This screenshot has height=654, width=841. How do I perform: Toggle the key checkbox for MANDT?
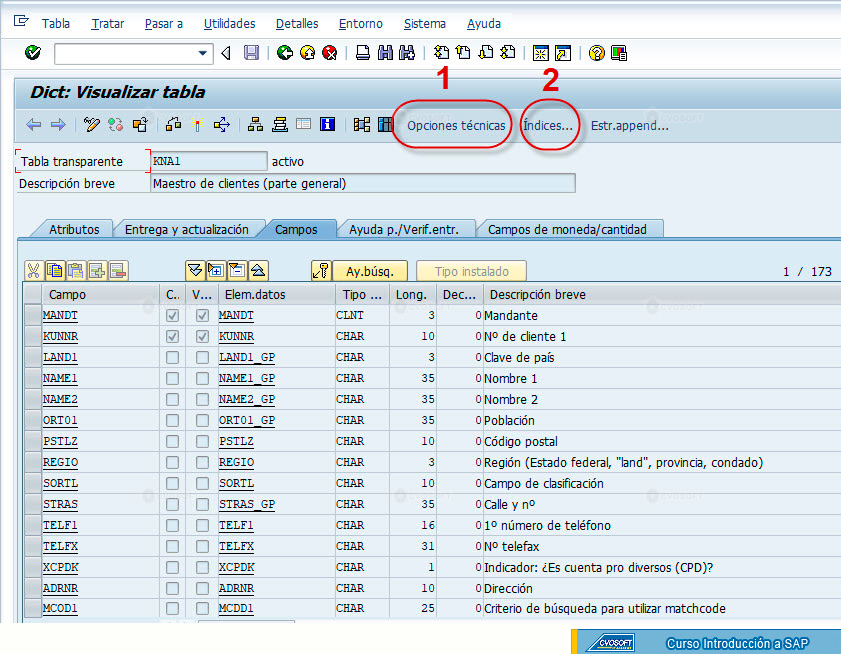(172, 315)
